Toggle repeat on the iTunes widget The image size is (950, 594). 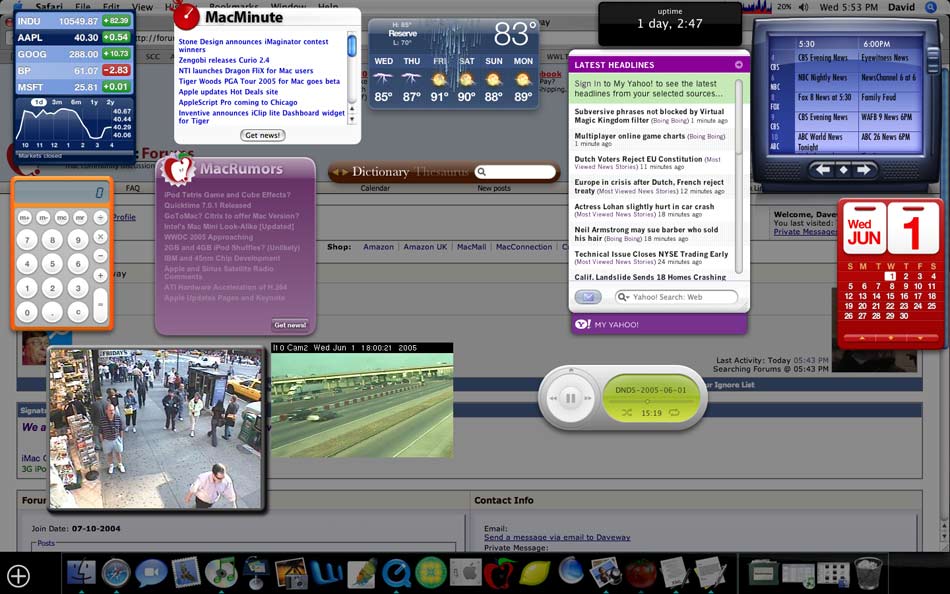tap(674, 413)
